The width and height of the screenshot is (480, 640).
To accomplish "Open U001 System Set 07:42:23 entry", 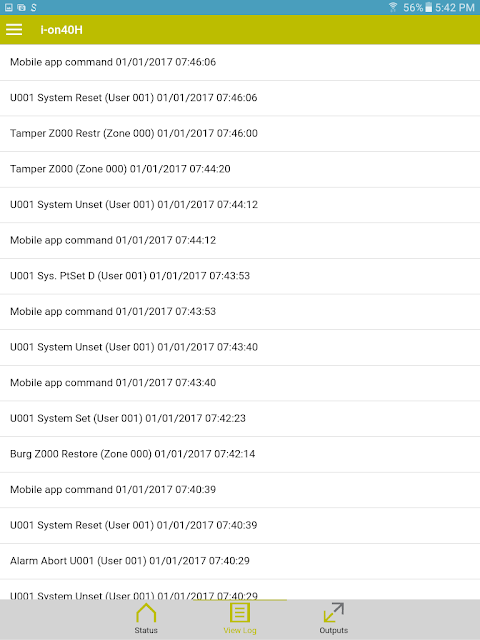I will (x=240, y=418).
